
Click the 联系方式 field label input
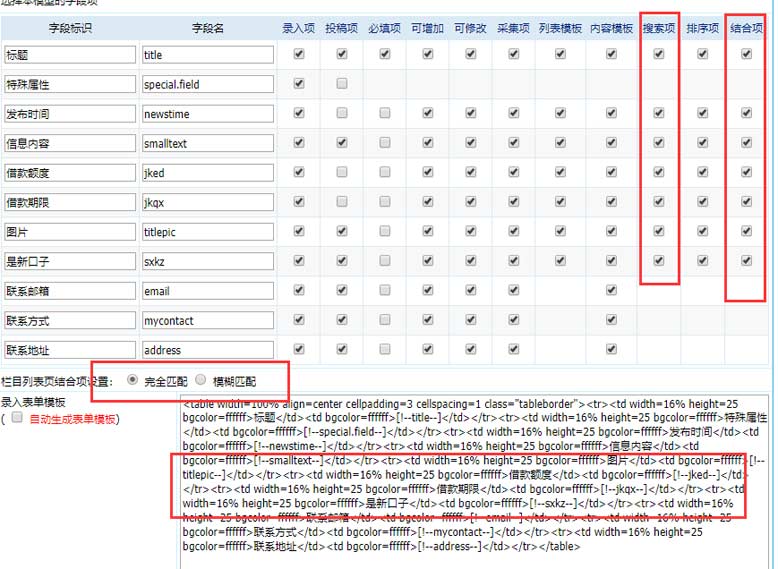pos(69,320)
